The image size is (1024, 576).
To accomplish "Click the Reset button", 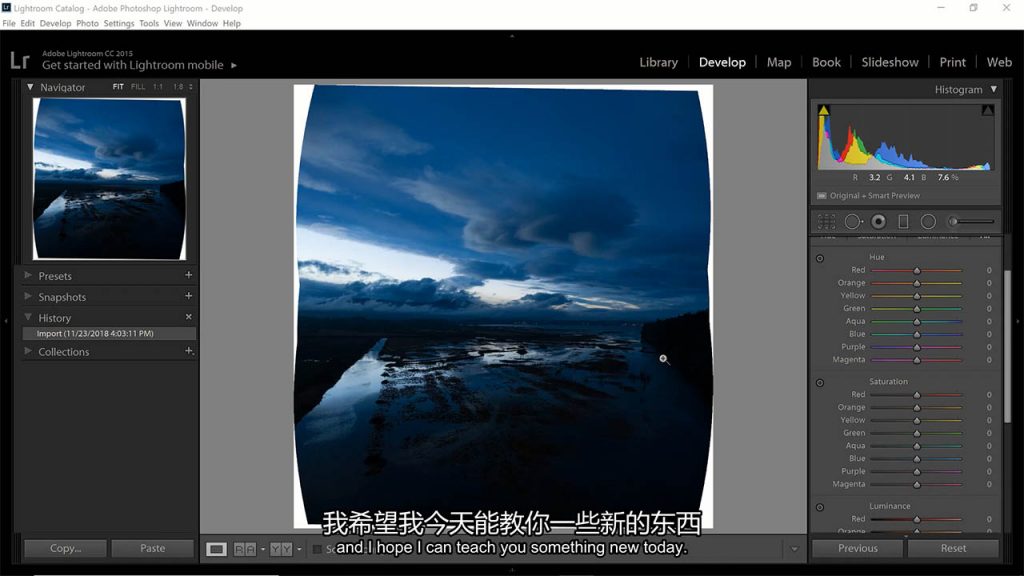I will pos(953,549).
